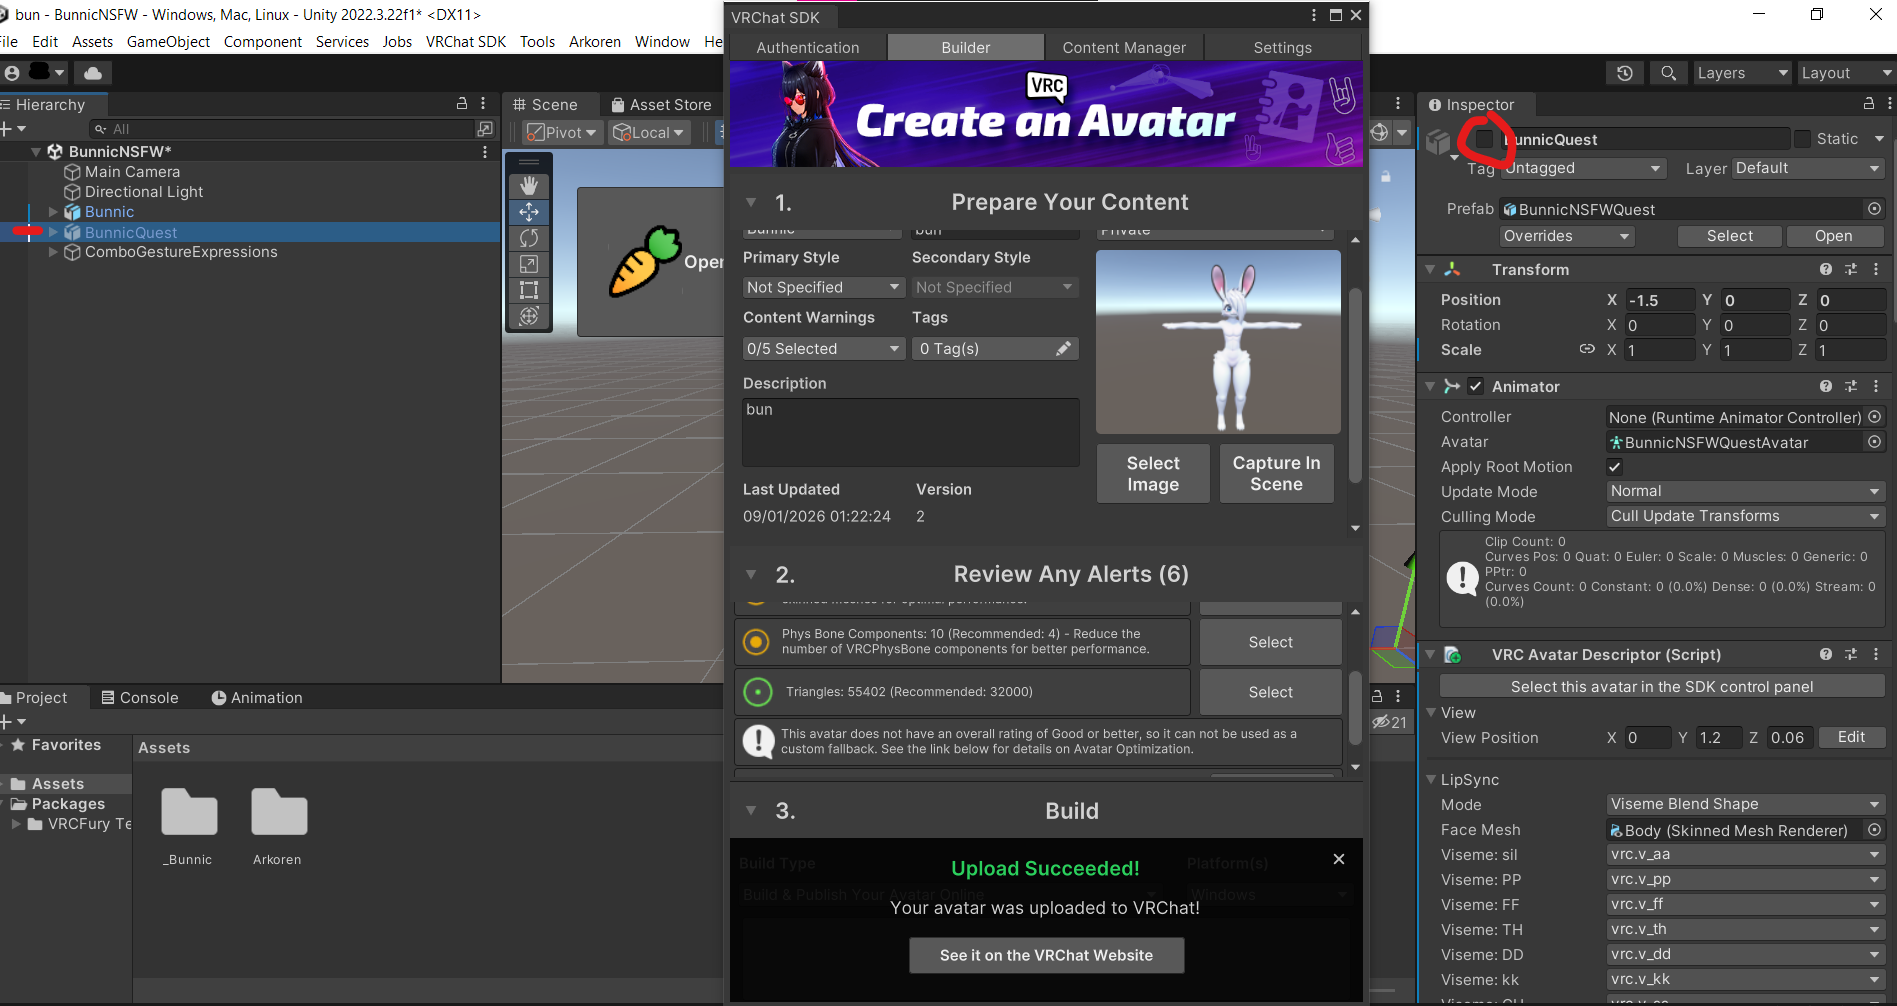This screenshot has width=1897, height=1006.
Task: Lock the Inspector panel with padlock icon
Action: pos(1868,103)
